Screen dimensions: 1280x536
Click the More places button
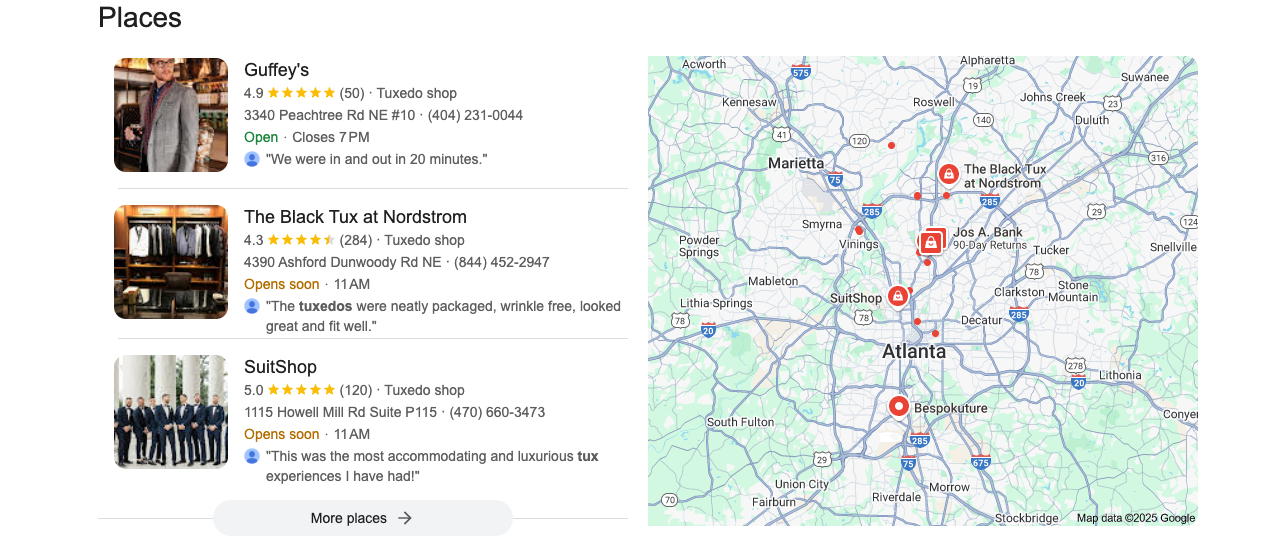[x=362, y=518]
